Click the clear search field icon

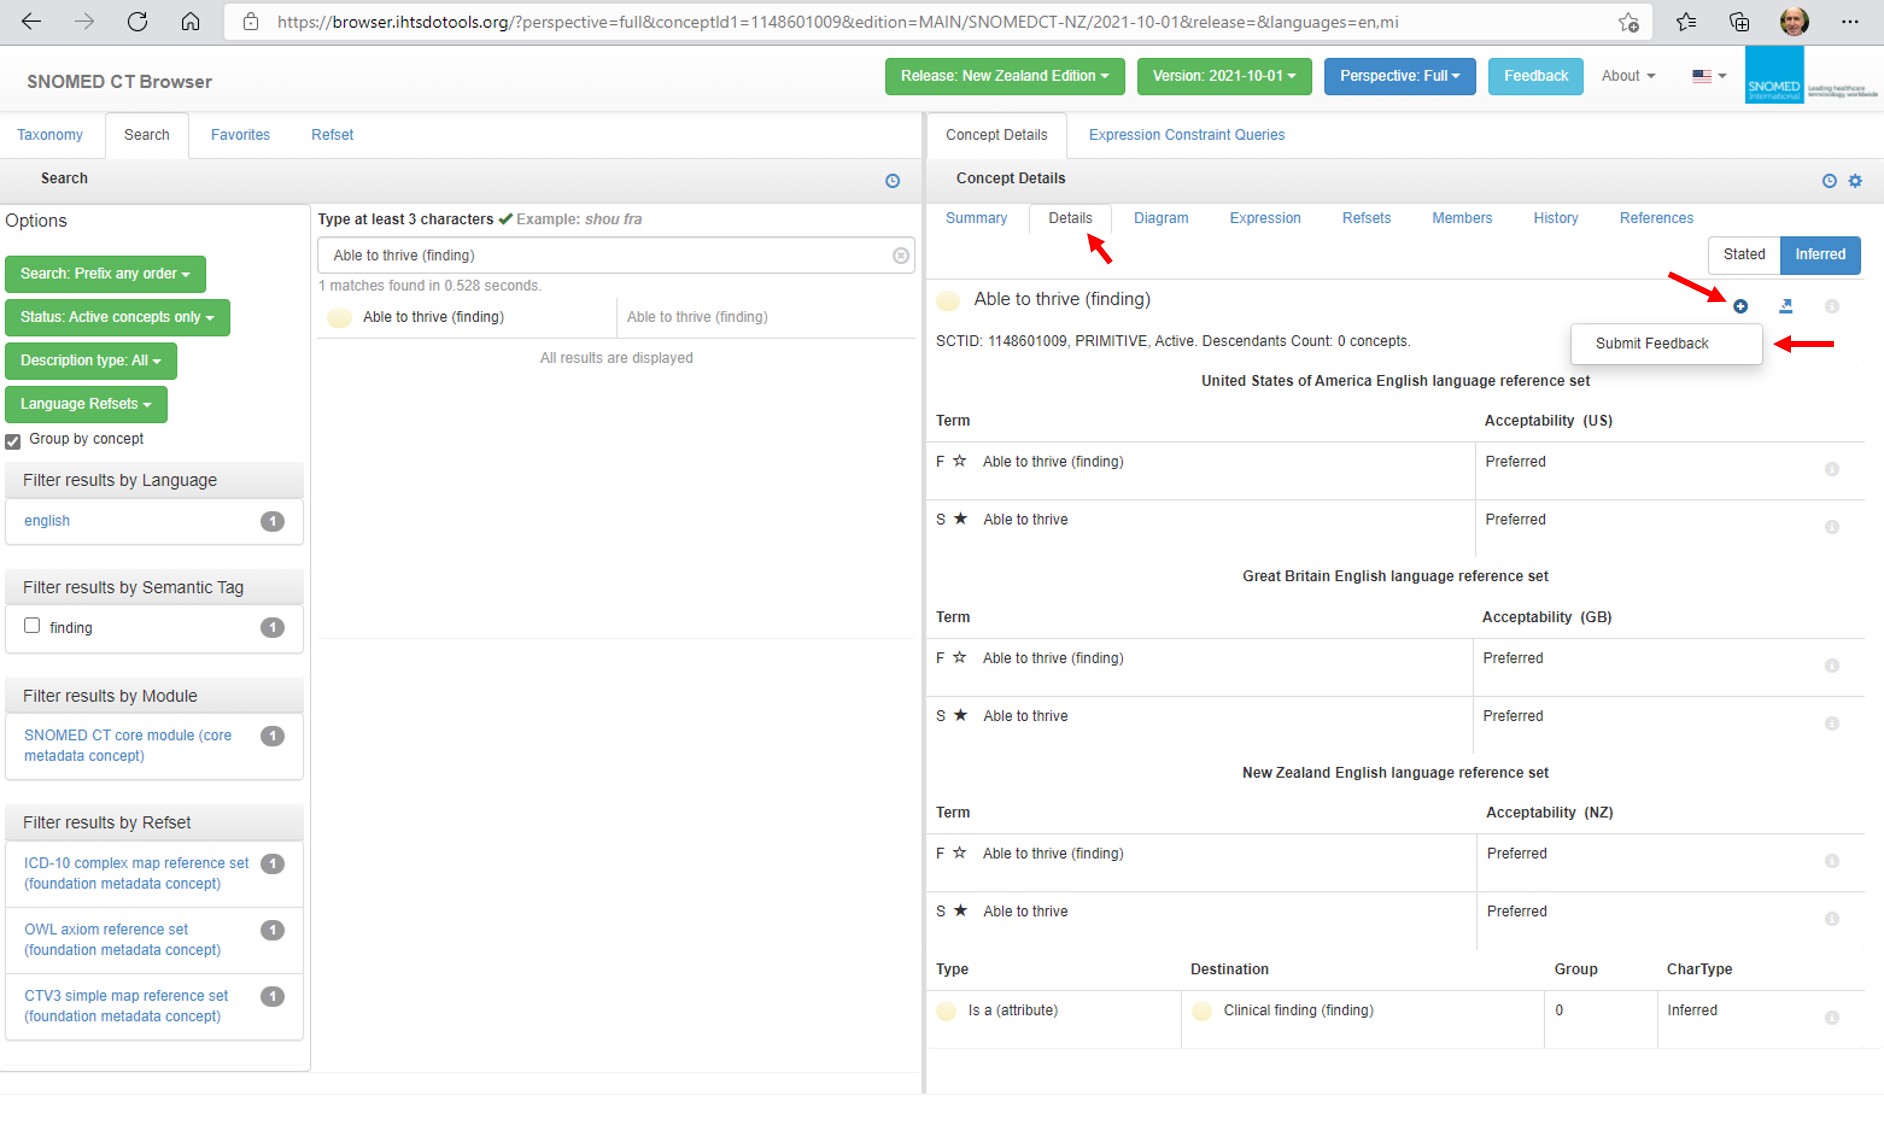[x=900, y=256]
